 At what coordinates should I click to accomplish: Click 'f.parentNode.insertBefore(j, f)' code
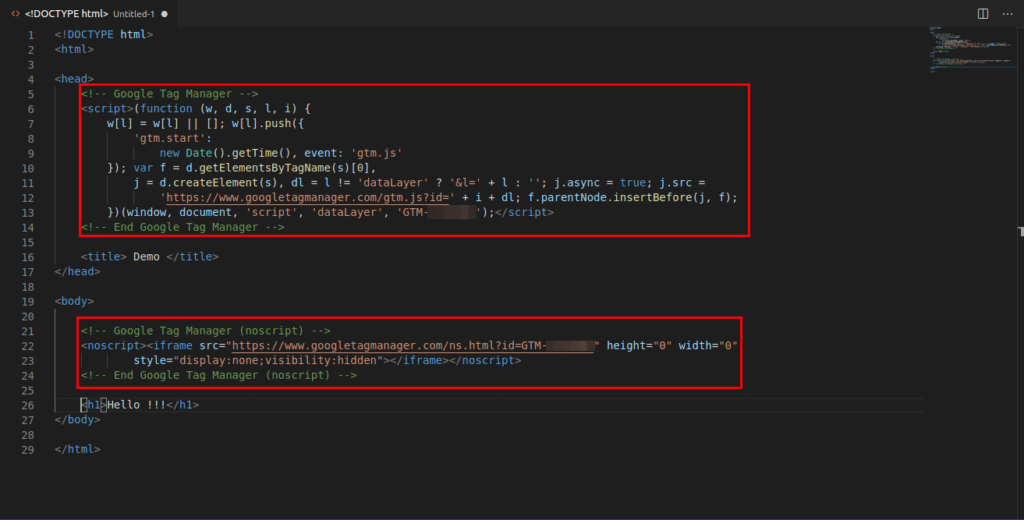pyautogui.click(x=630, y=197)
